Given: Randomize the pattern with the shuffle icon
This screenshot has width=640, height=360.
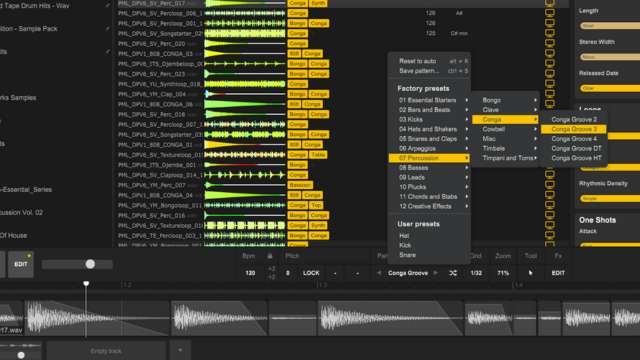Looking at the screenshot, I should (453, 273).
